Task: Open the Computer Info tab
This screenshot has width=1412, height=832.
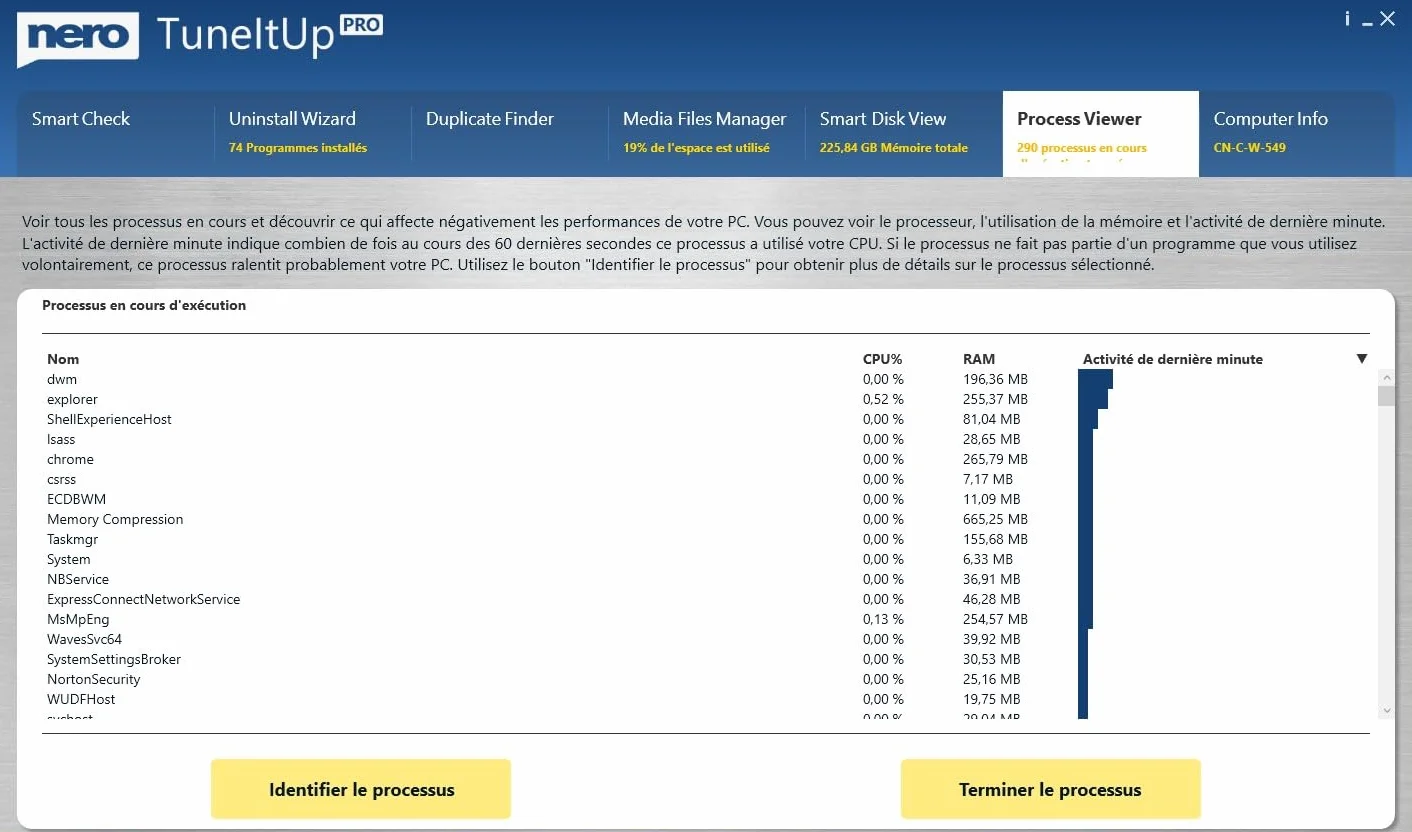Action: [x=1297, y=134]
